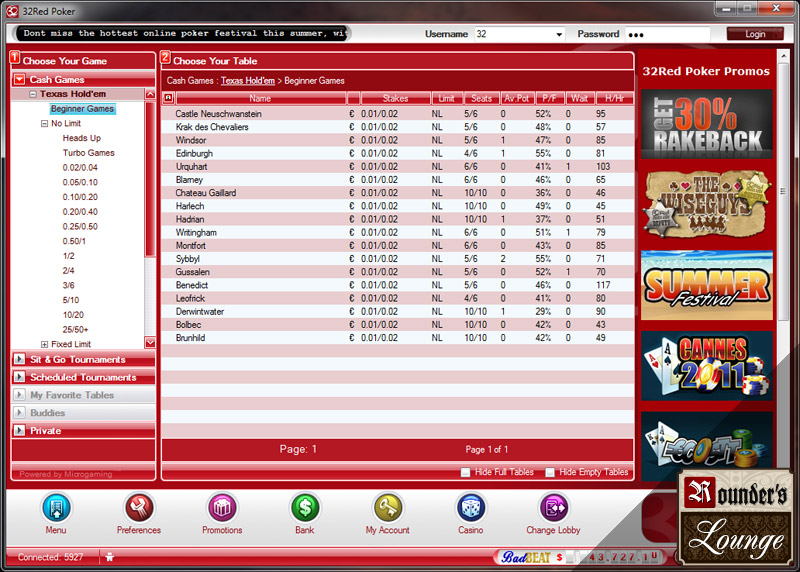The image size is (800, 572).
Task: Select the Sybbyl table row
Action: 398,259
